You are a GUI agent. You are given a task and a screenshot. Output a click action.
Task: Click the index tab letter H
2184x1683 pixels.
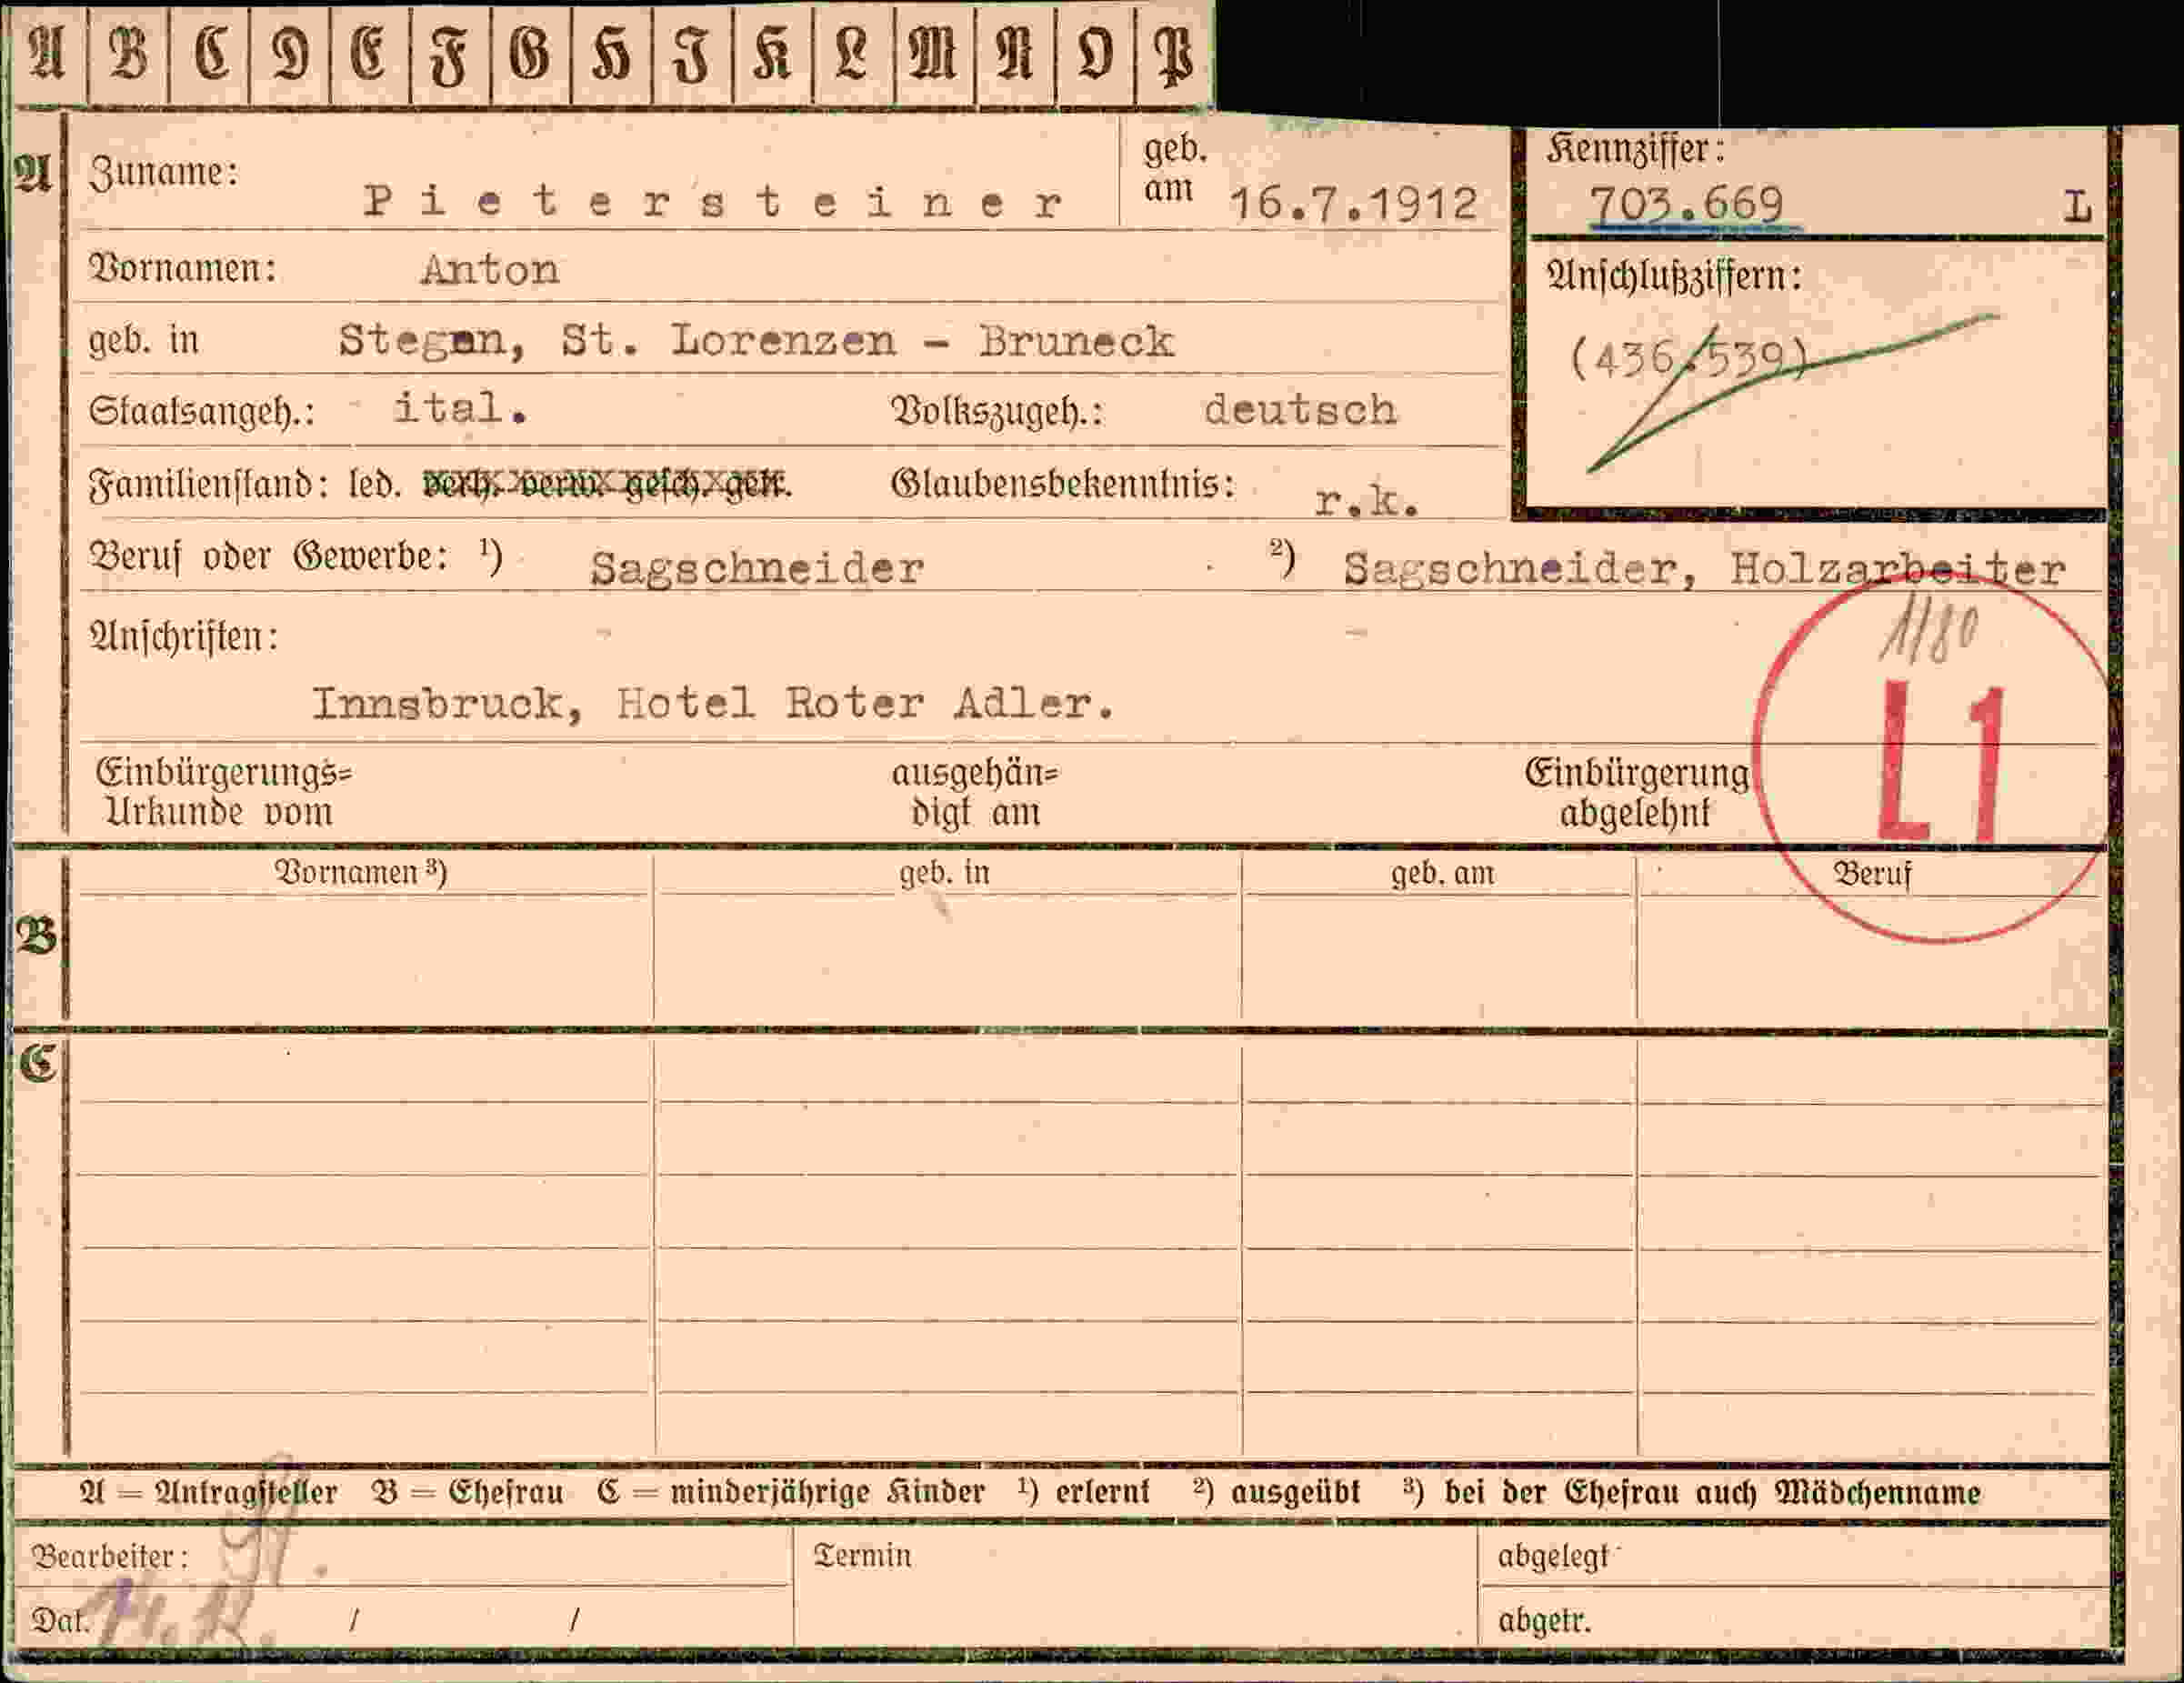[x=611, y=54]
